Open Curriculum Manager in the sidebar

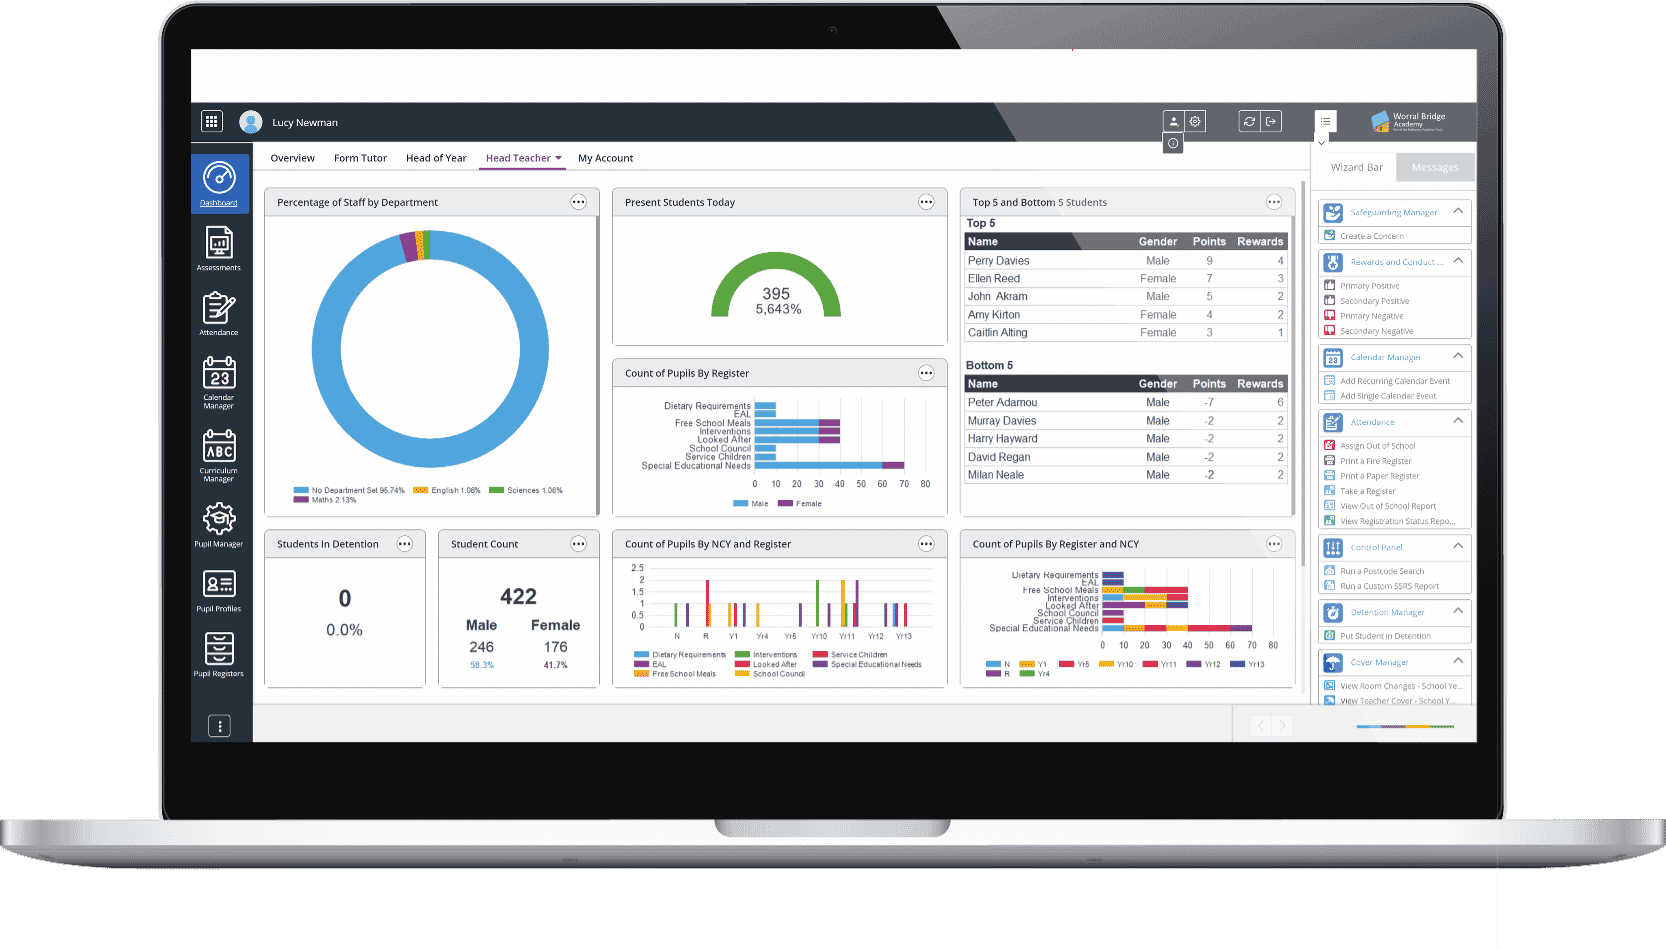[219, 455]
